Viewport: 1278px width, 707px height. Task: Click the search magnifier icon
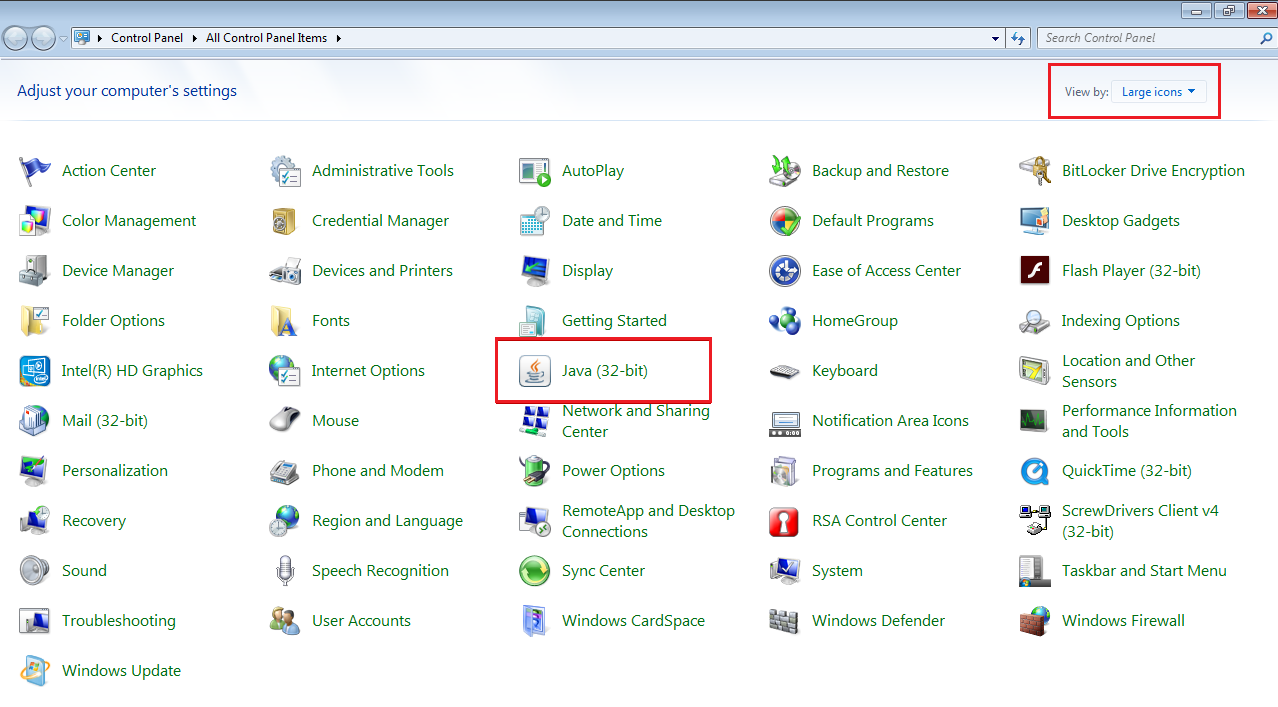[1266, 38]
